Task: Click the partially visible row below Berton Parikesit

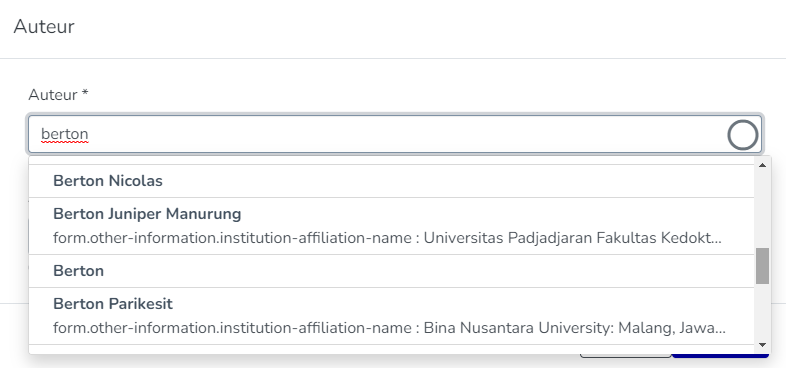Action: coord(391,349)
